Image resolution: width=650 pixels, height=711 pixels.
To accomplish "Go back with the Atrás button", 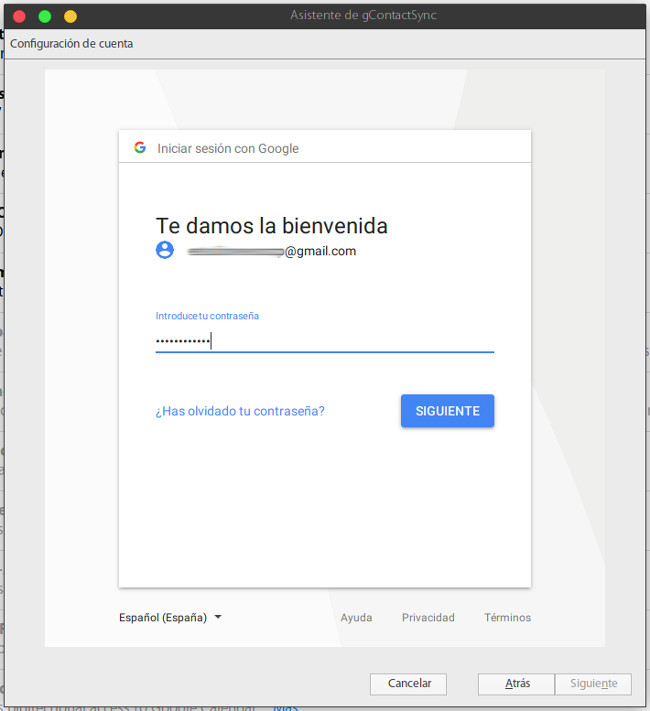I will coord(516,684).
